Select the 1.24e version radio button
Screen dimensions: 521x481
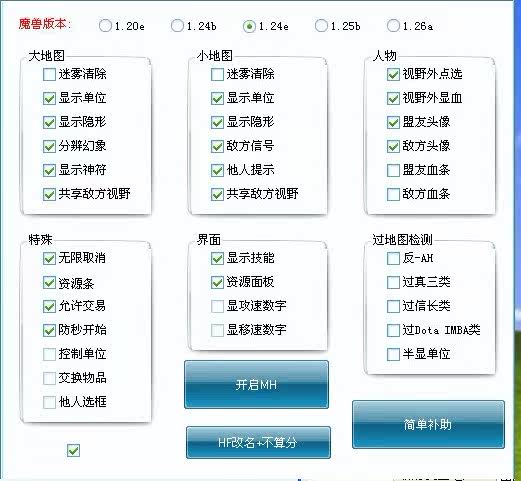pyautogui.click(x=249, y=26)
